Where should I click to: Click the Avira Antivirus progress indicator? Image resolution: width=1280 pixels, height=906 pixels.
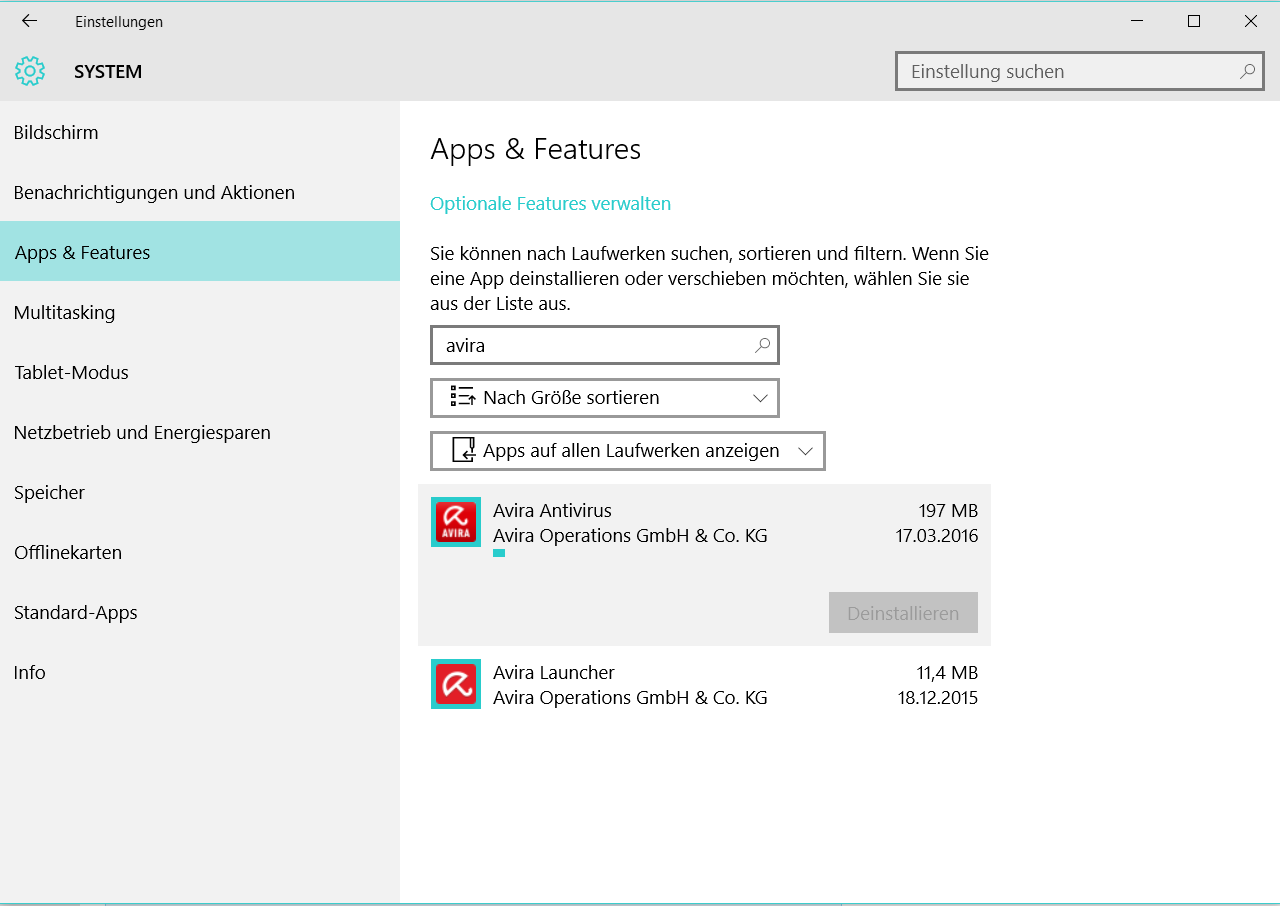(499, 553)
